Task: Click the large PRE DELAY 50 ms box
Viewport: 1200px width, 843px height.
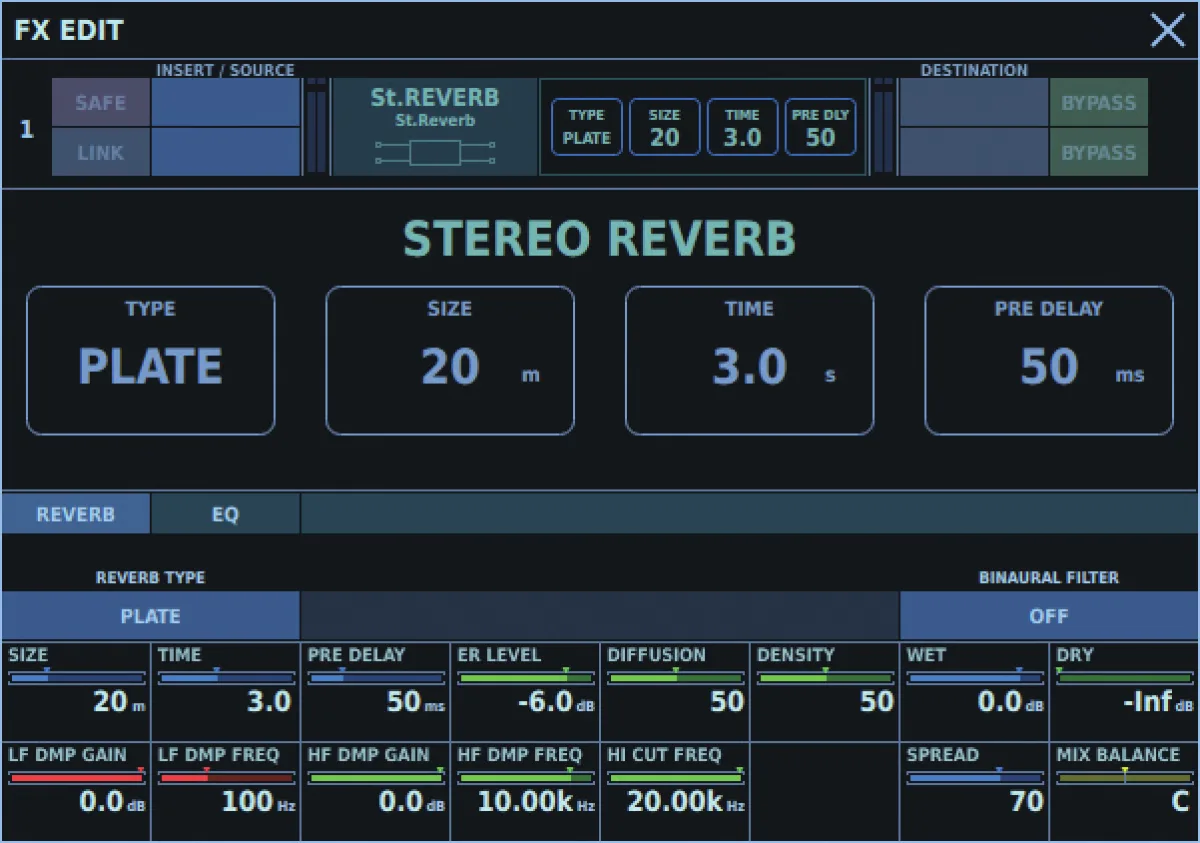Action: (1049, 361)
